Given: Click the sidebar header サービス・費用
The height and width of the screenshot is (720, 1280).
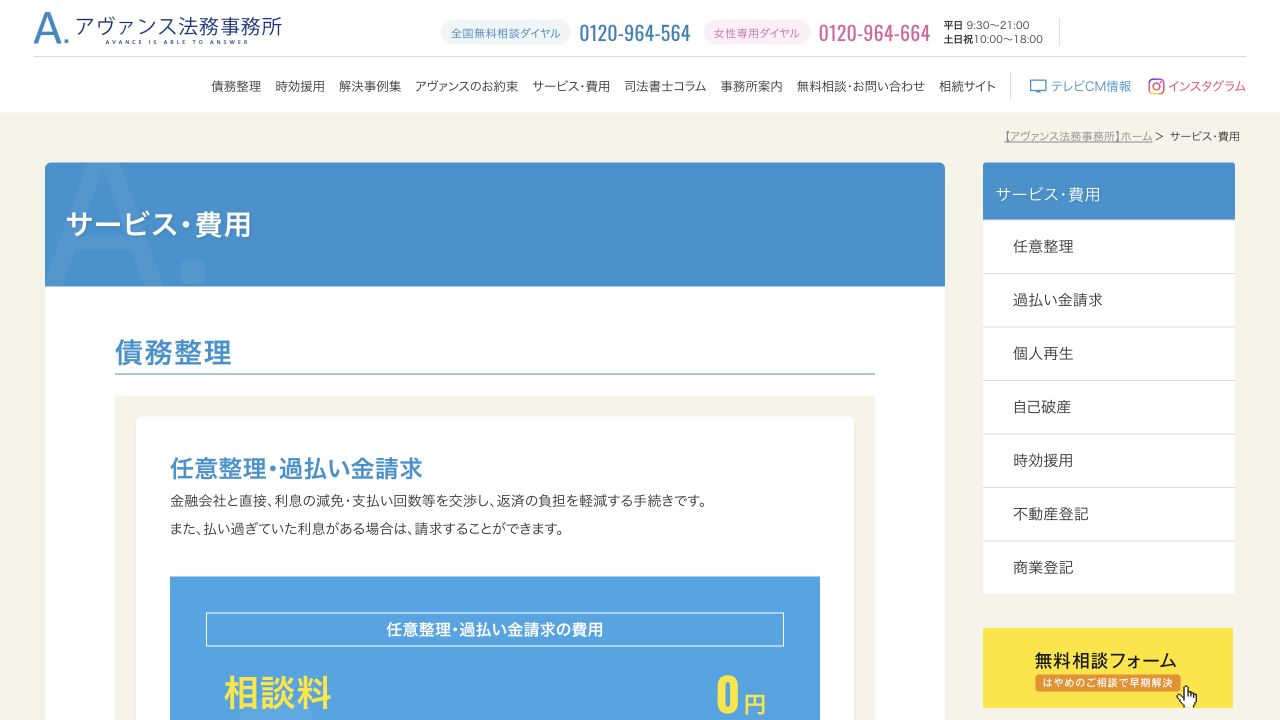Looking at the screenshot, I should coord(1109,192).
